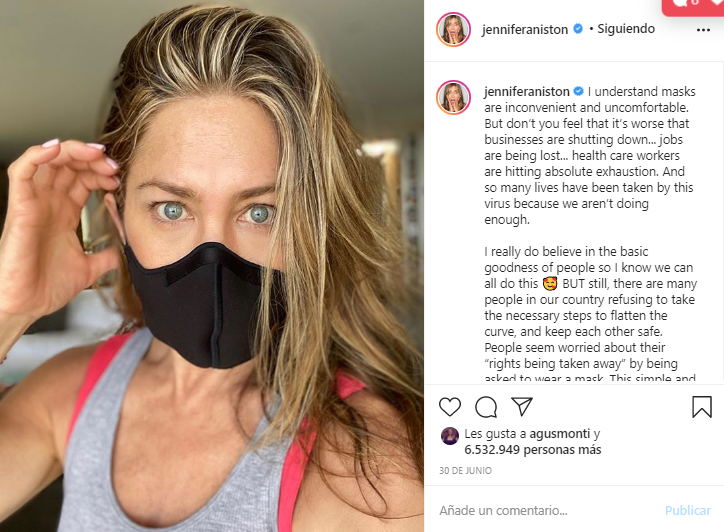Open jenniferaniston profile from the header username
The width and height of the screenshot is (724, 532).
(525, 29)
